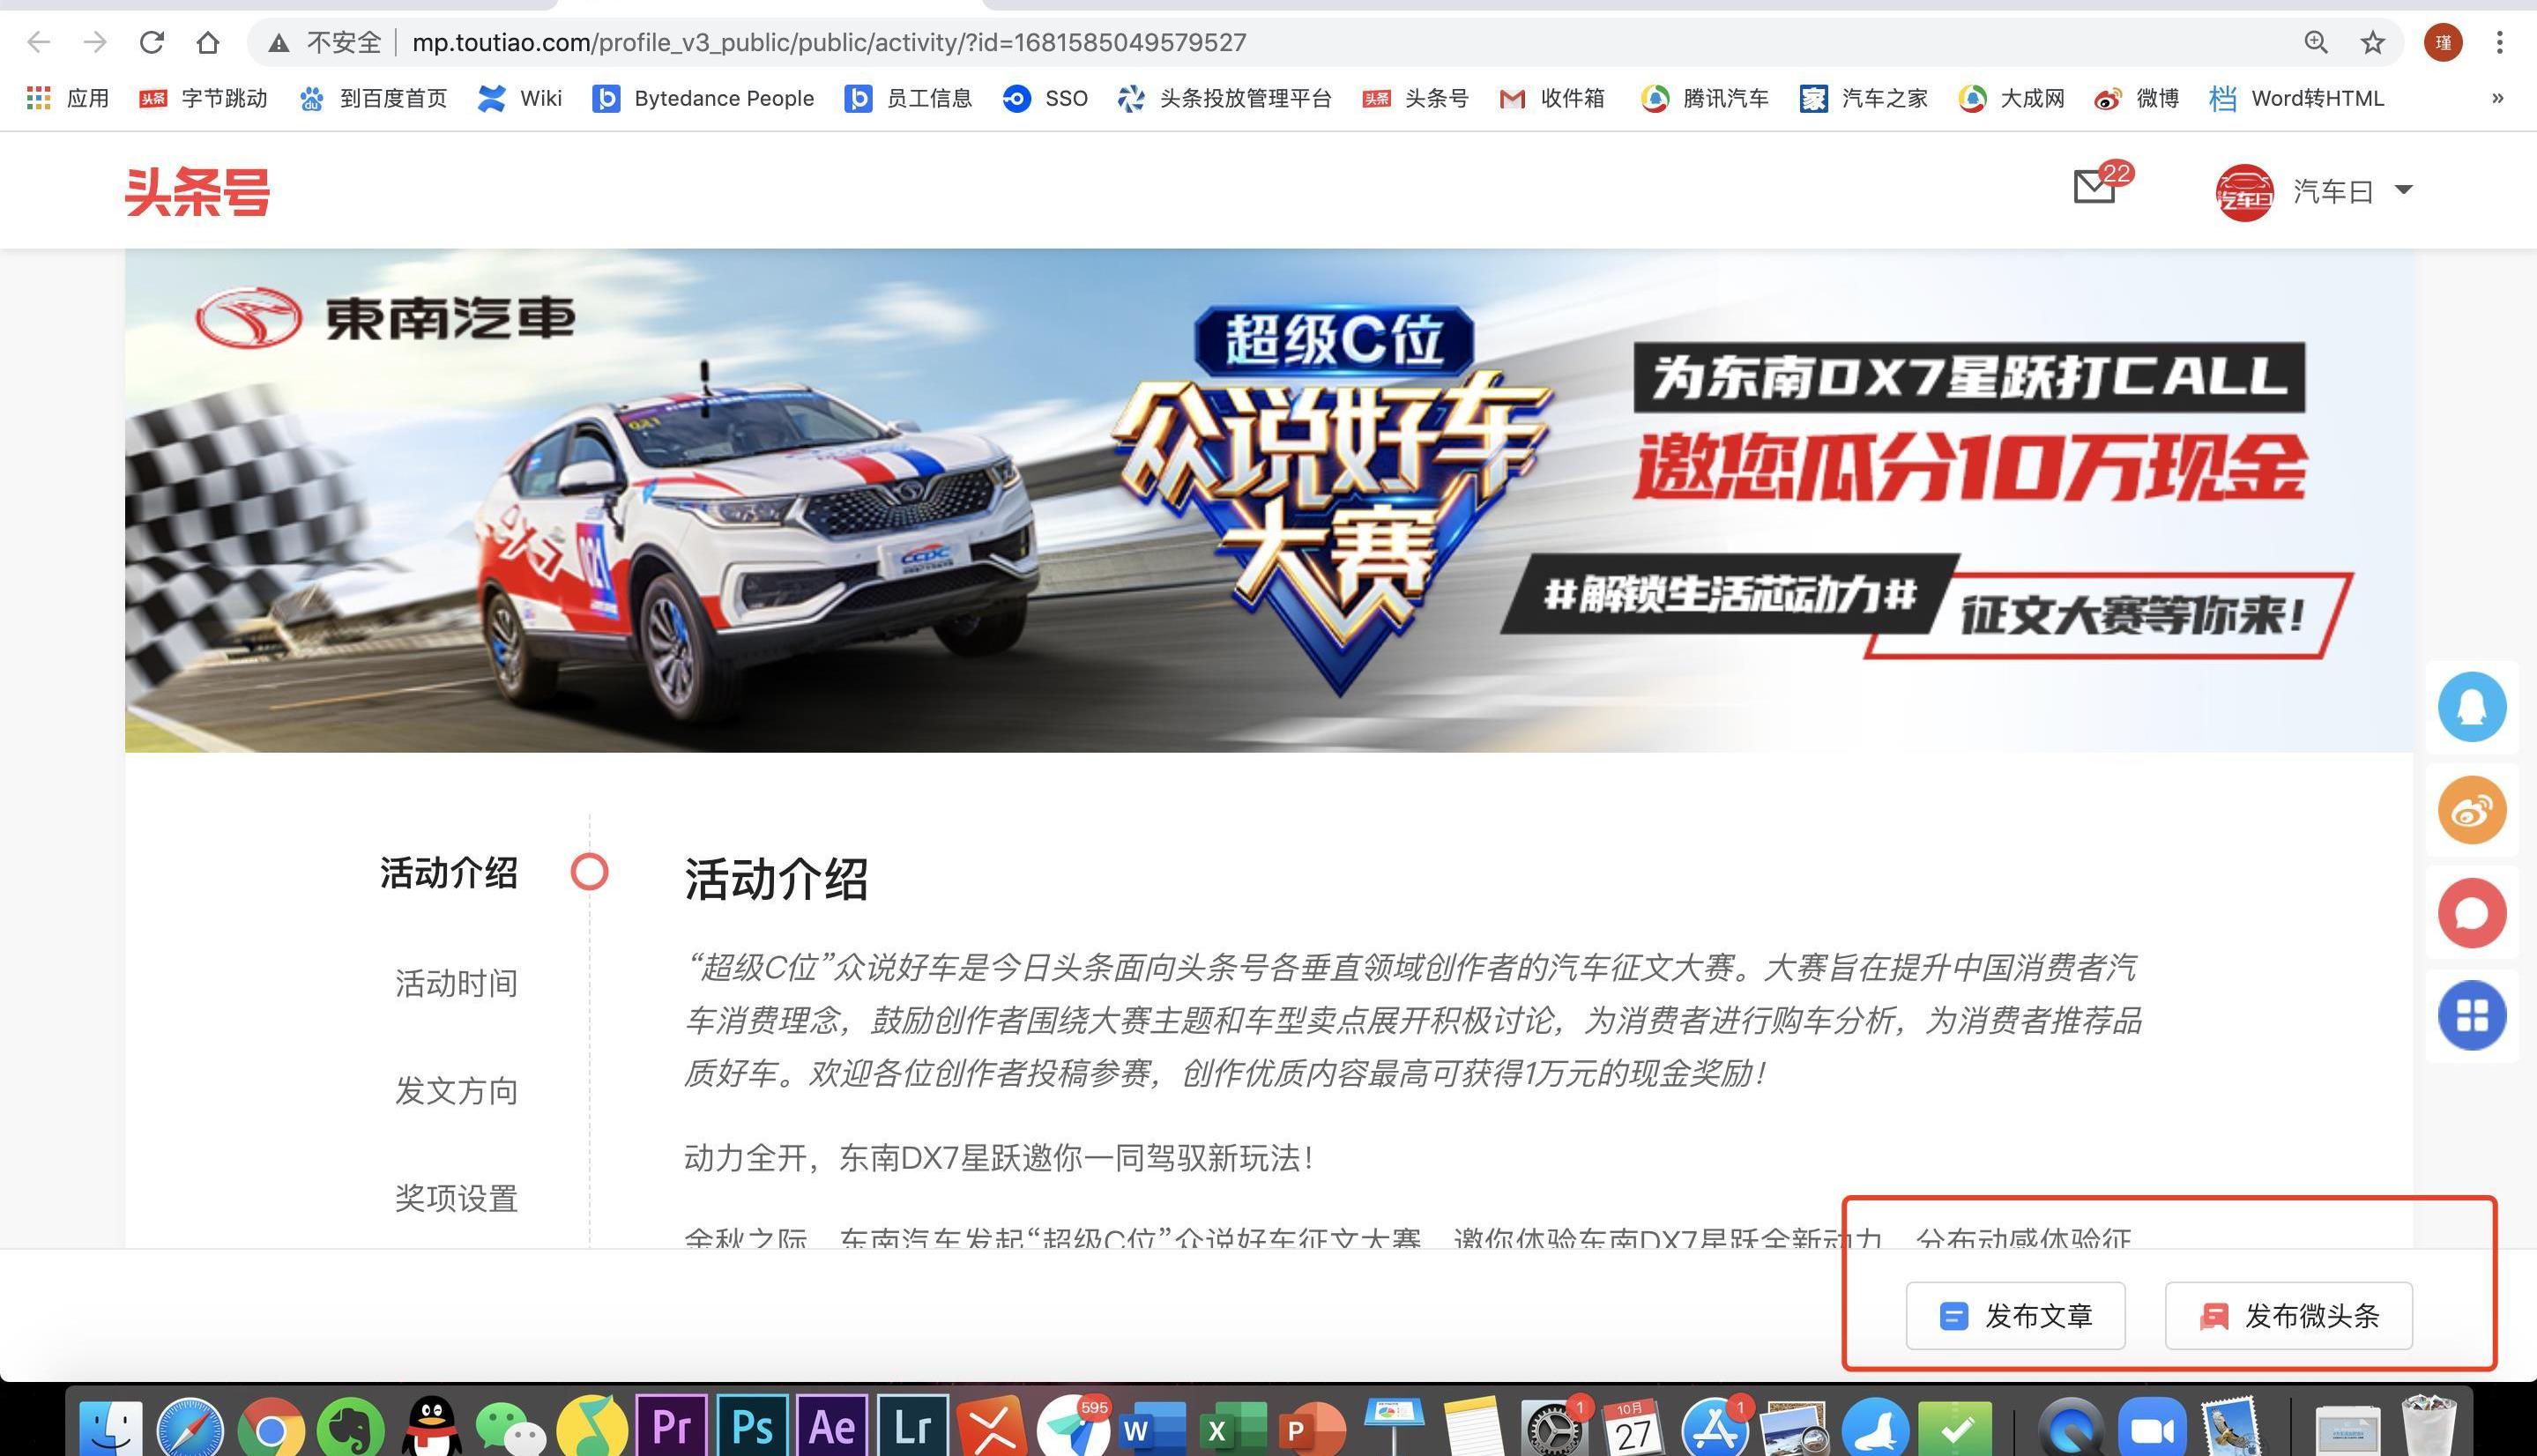Screen dimensions: 2537x1456
Task: Click the orange Weibo floating button
Action: (2472, 810)
